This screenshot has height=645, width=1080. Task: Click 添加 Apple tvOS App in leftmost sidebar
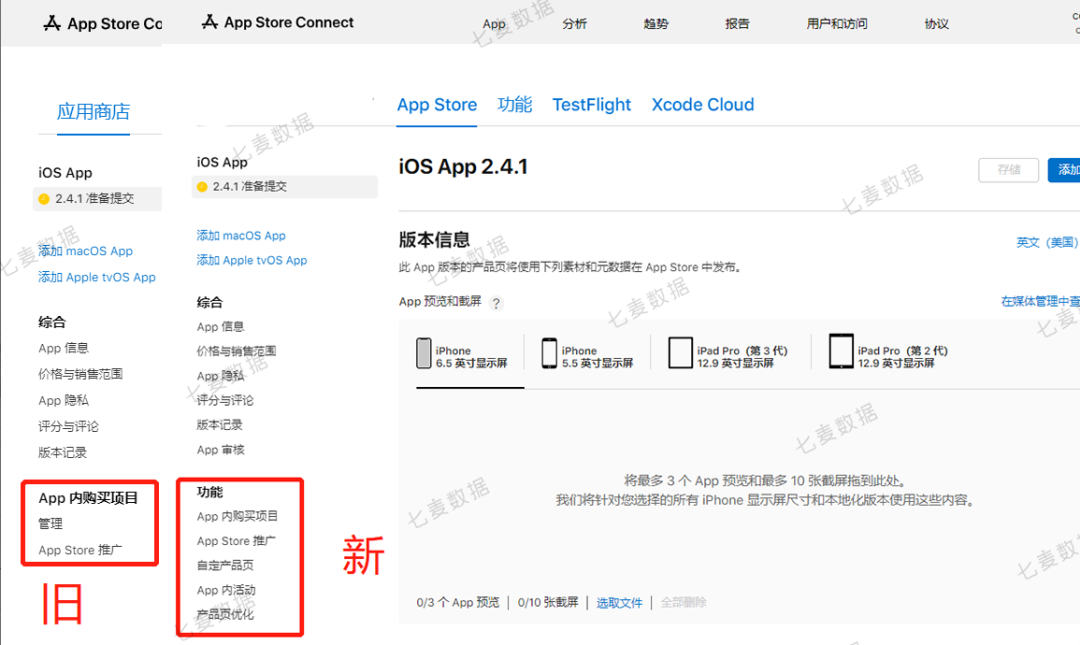(x=97, y=277)
